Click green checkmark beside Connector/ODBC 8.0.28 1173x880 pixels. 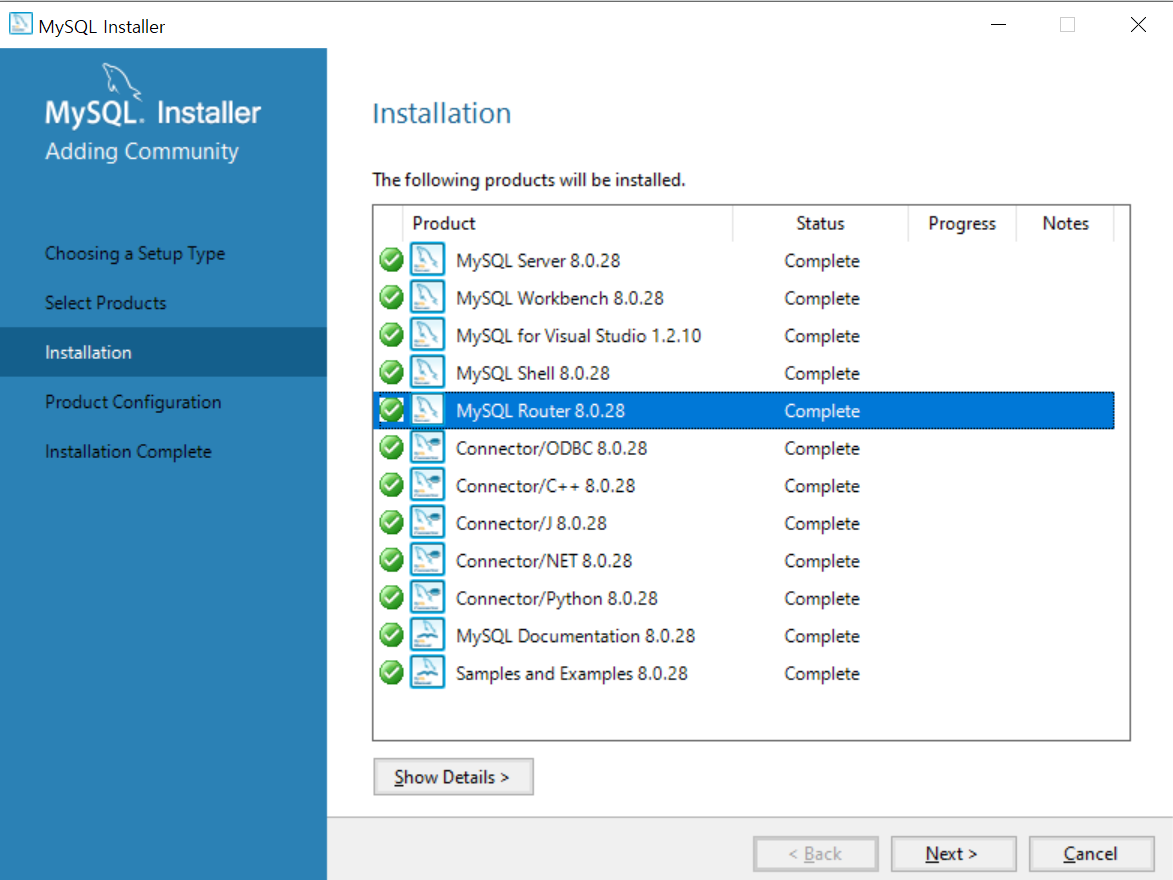click(x=391, y=447)
